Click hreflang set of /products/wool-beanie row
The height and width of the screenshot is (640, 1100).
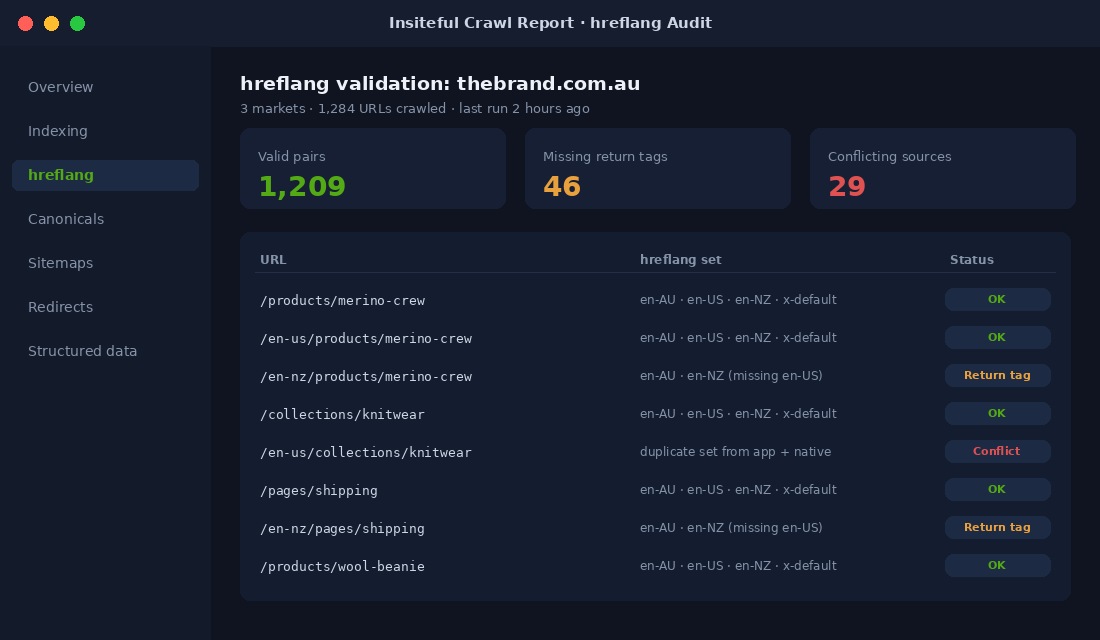[x=738, y=566]
